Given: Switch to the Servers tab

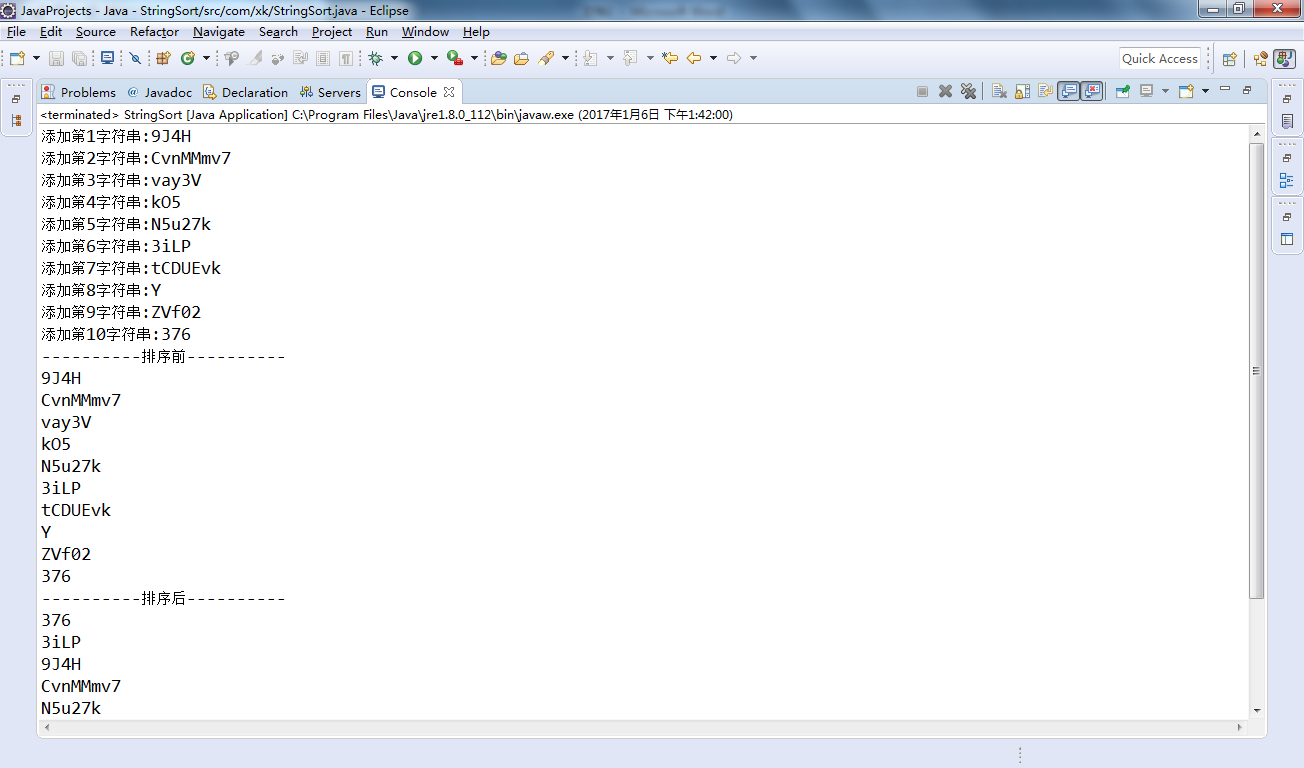Looking at the screenshot, I should click(x=330, y=92).
